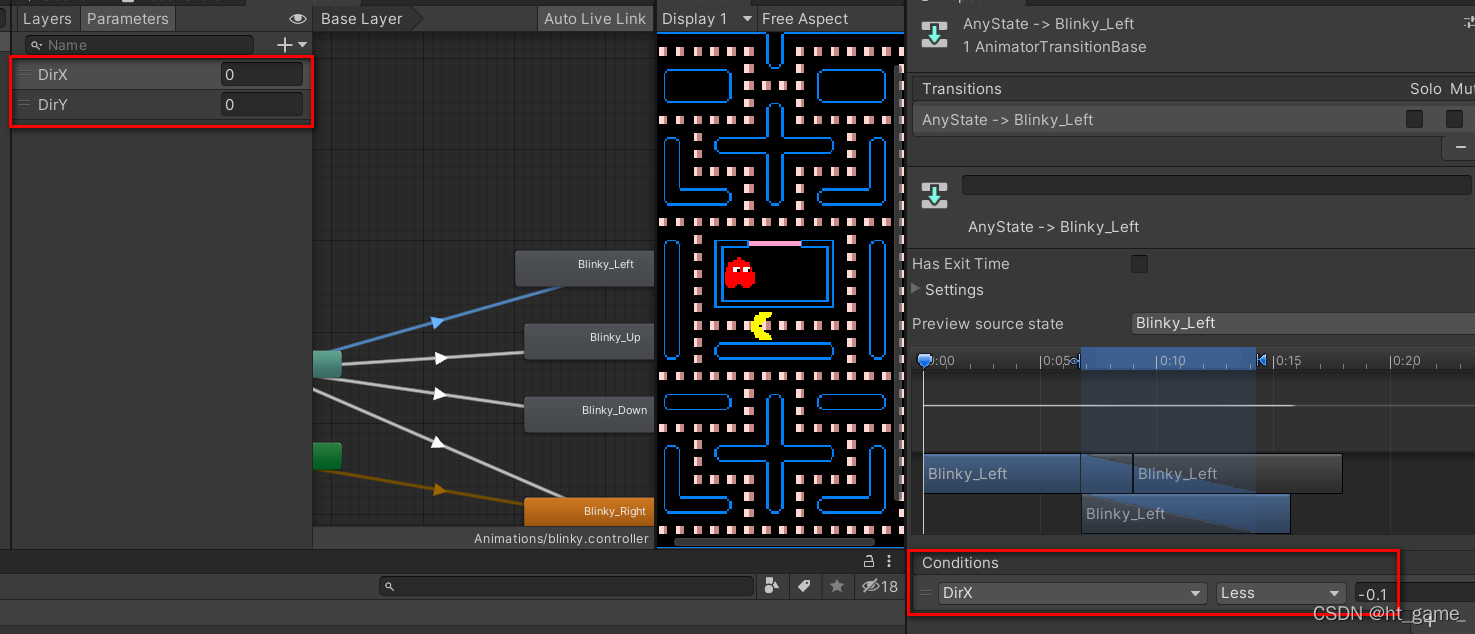Viewport: 1475px width, 634px height.
Task: Click the transition end marker near 0:15
Action: [x=1261, y=360]
